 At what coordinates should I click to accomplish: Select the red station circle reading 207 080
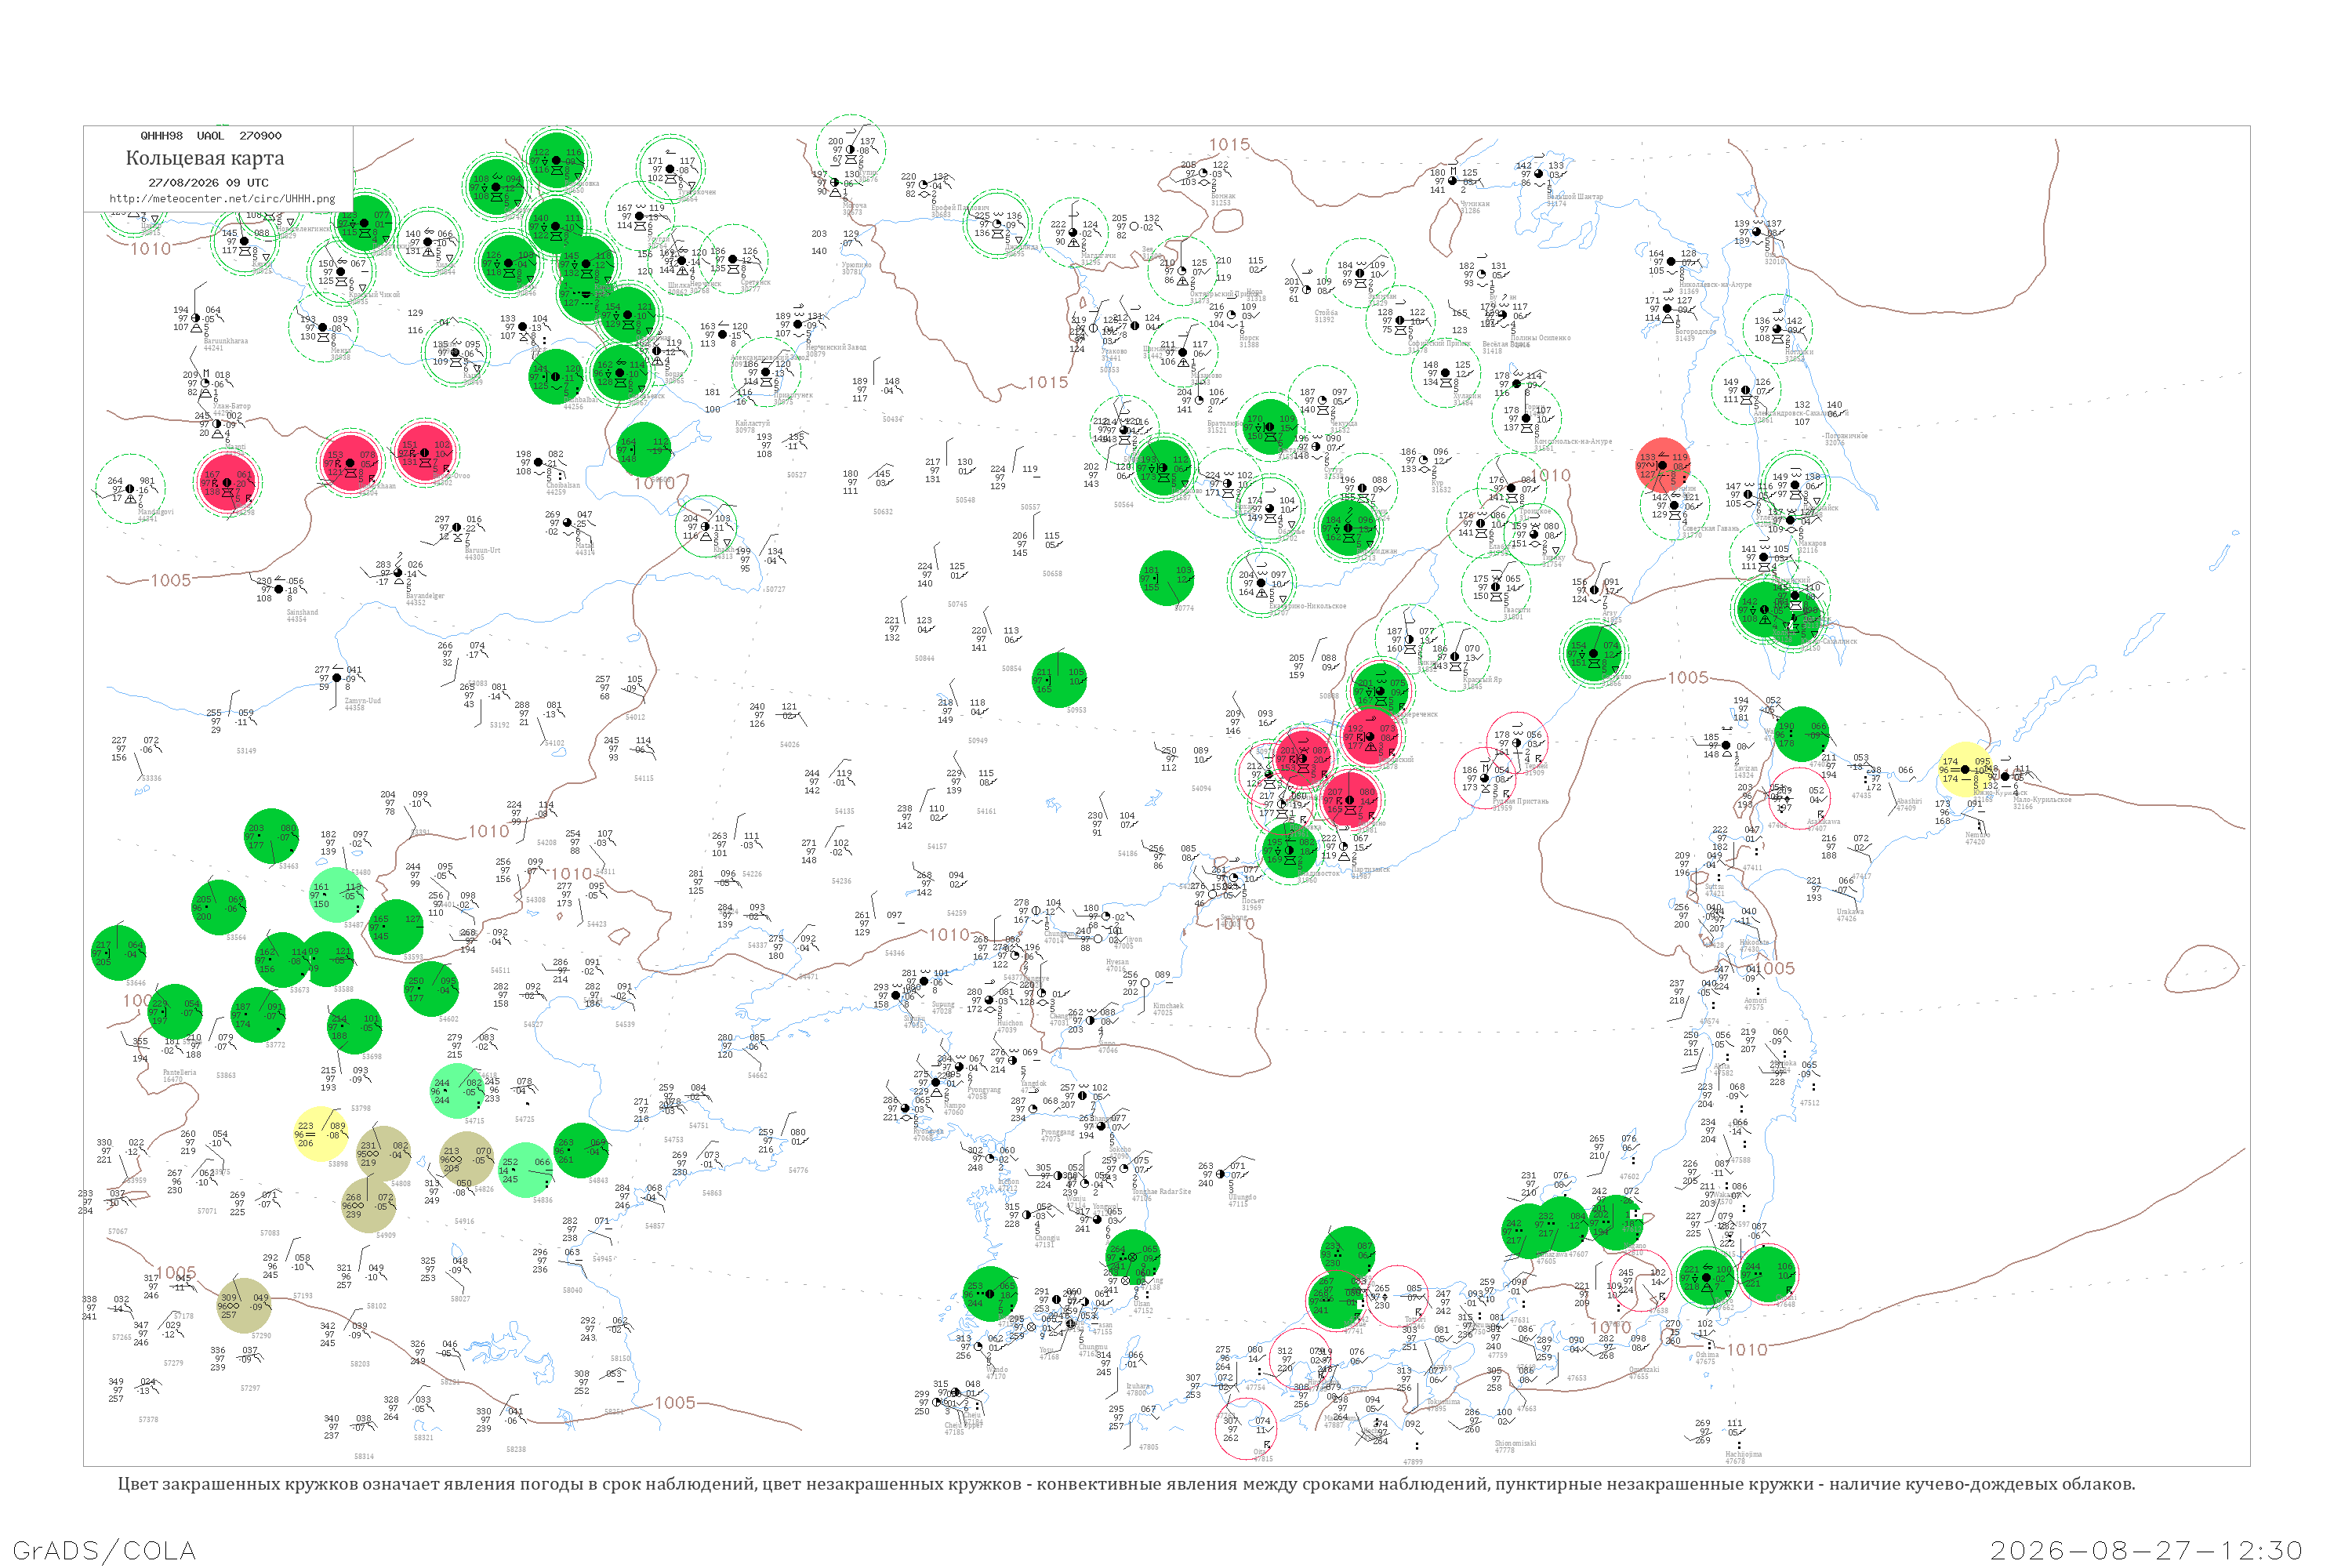tap(1350, 800)
